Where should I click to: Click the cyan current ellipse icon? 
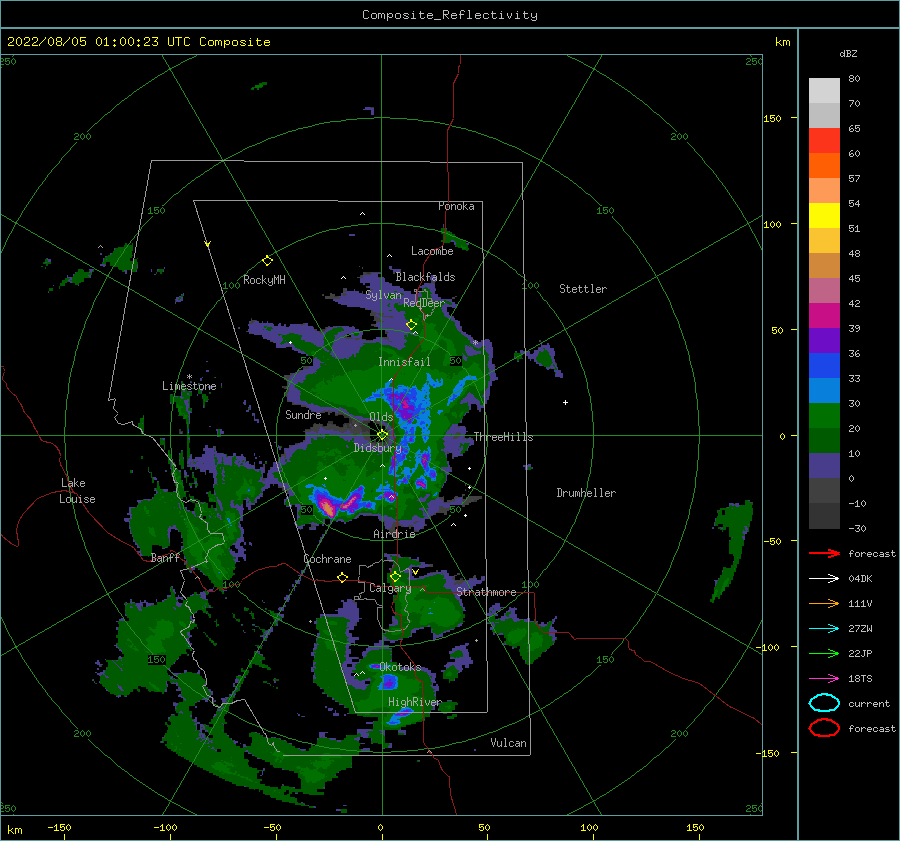click(824, 703)
